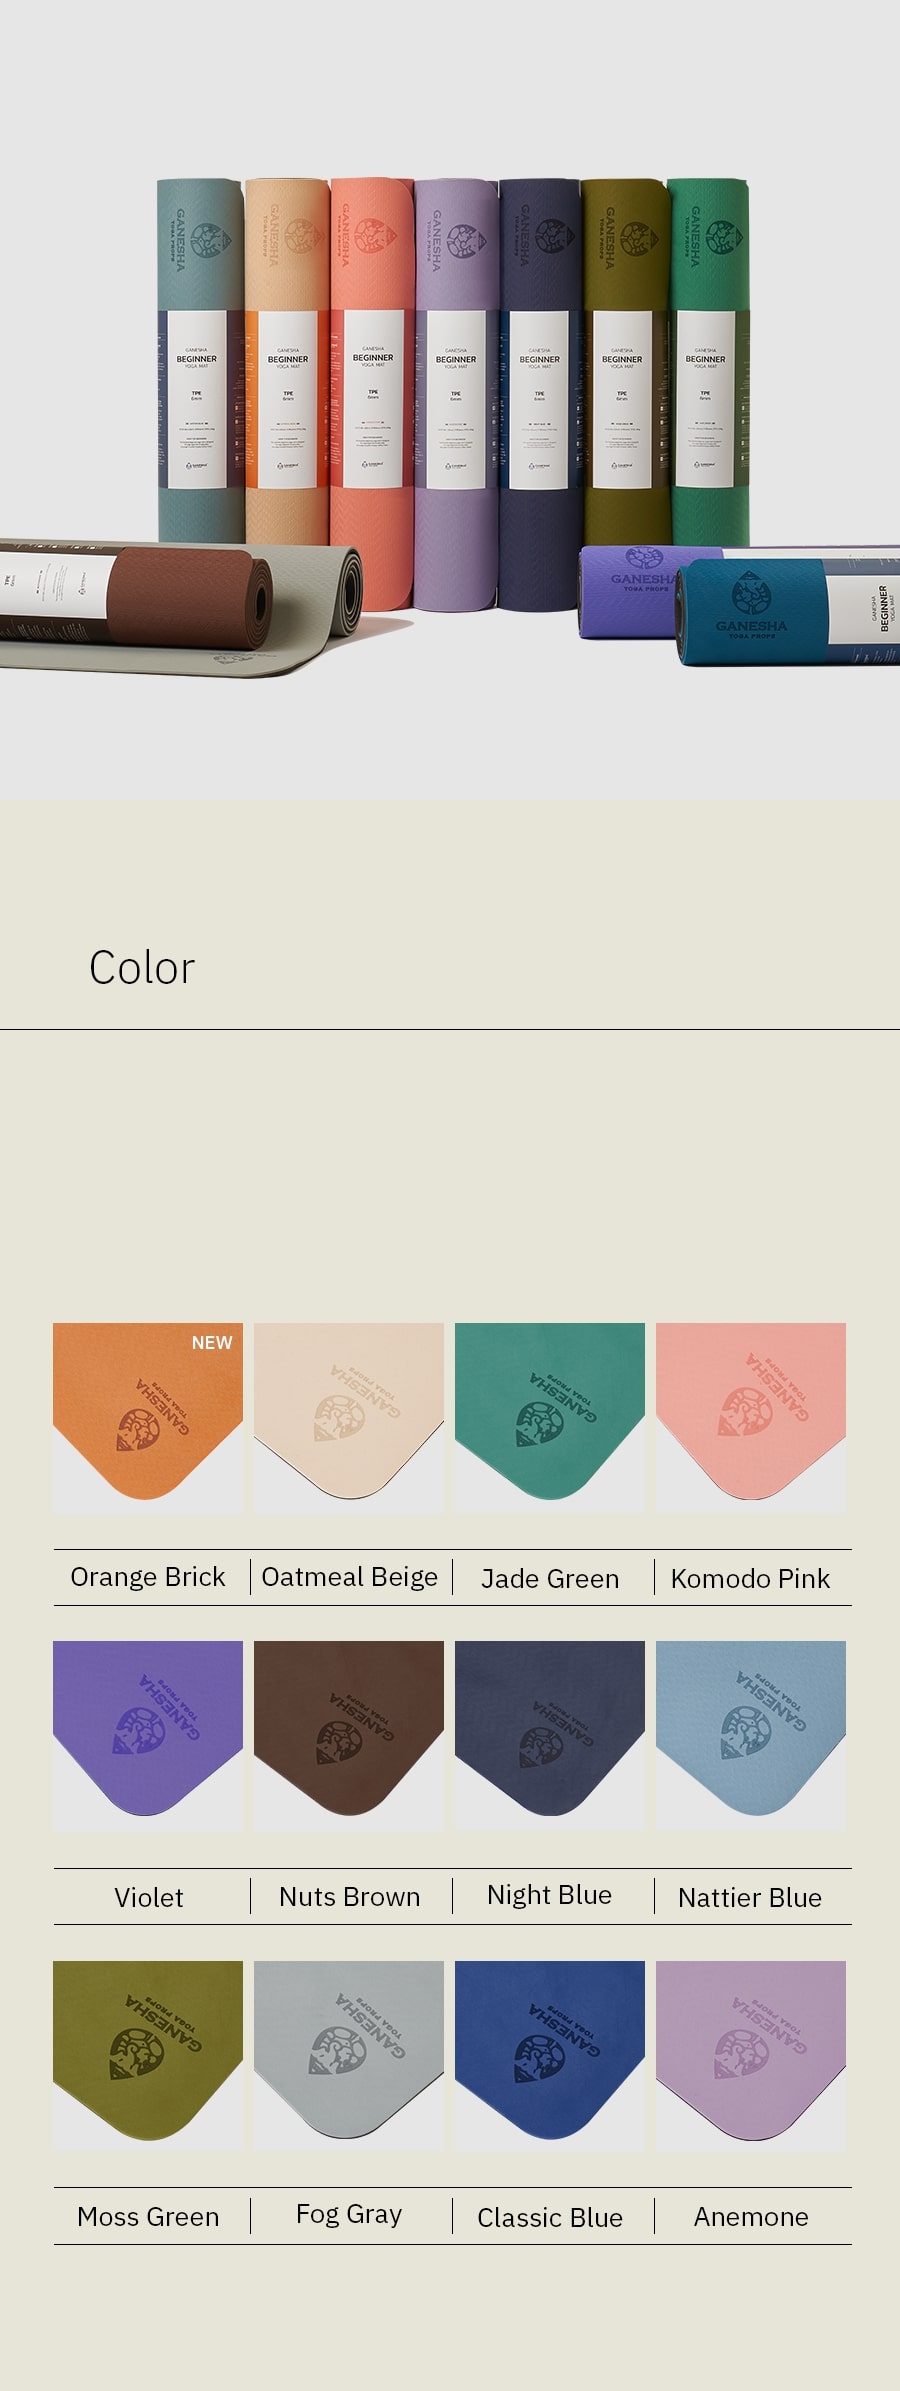Select the Moss Green mat swatch
Image resolution: width=900 pixels, height=2391 pixels.
tap(148, 2055)
